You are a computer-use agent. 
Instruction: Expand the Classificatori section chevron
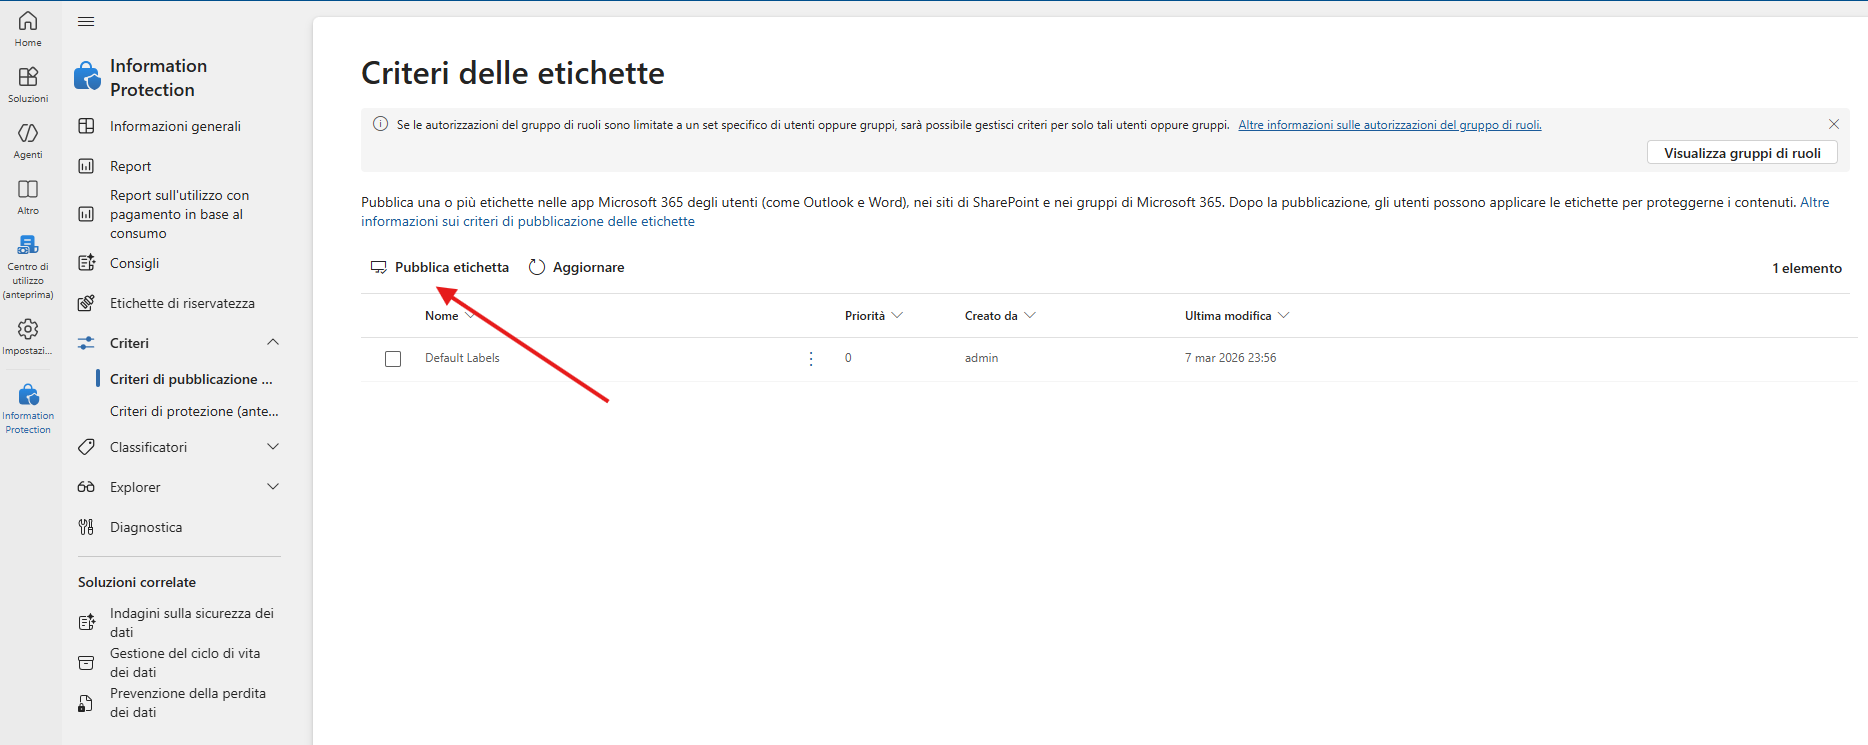273,446
